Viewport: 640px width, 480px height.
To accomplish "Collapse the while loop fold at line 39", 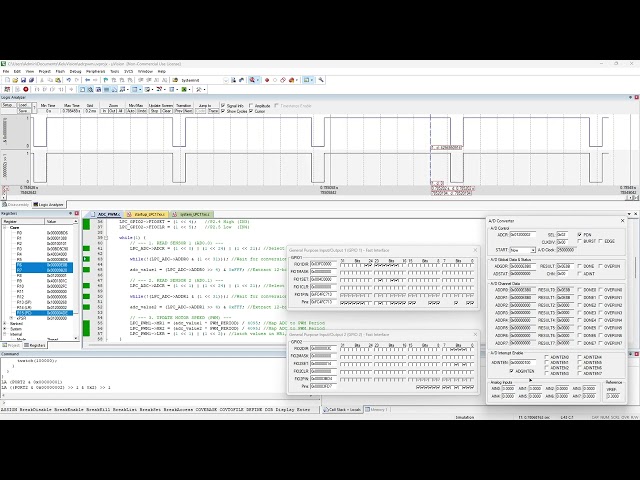I will coord(107,238).
